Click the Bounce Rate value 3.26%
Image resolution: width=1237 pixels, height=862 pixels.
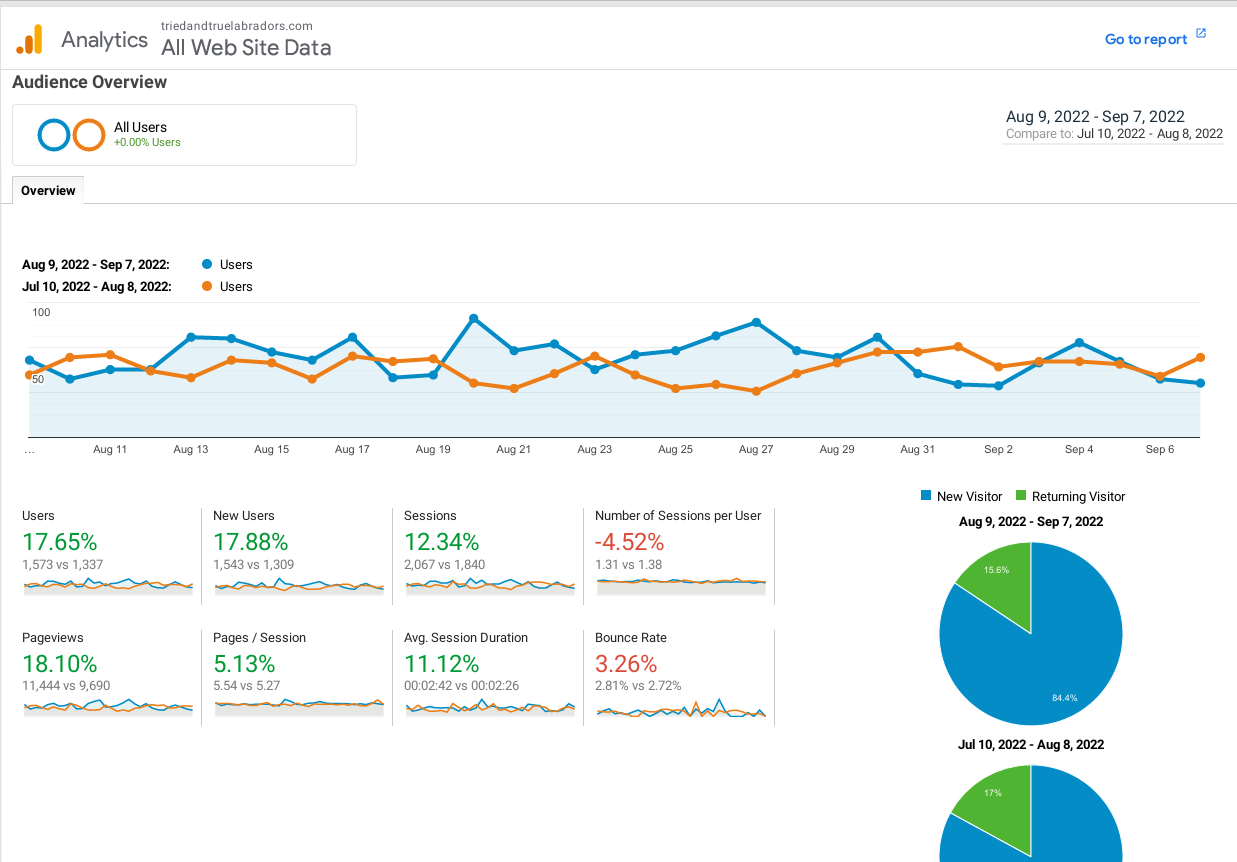[626, 664]
